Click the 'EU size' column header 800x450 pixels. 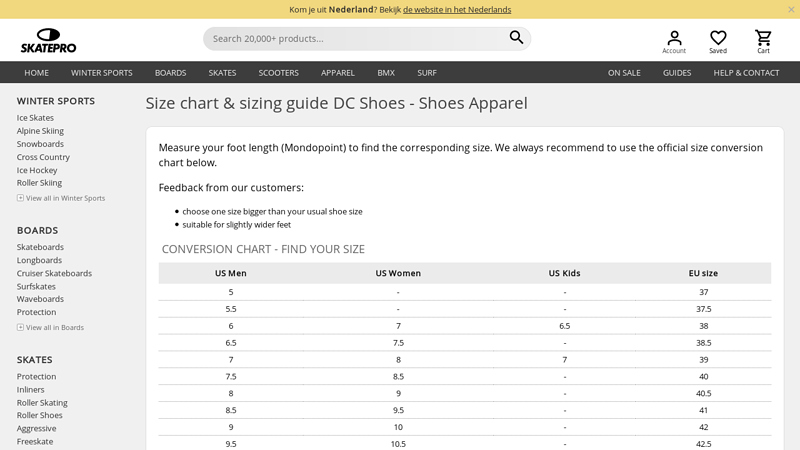point(703,273)
